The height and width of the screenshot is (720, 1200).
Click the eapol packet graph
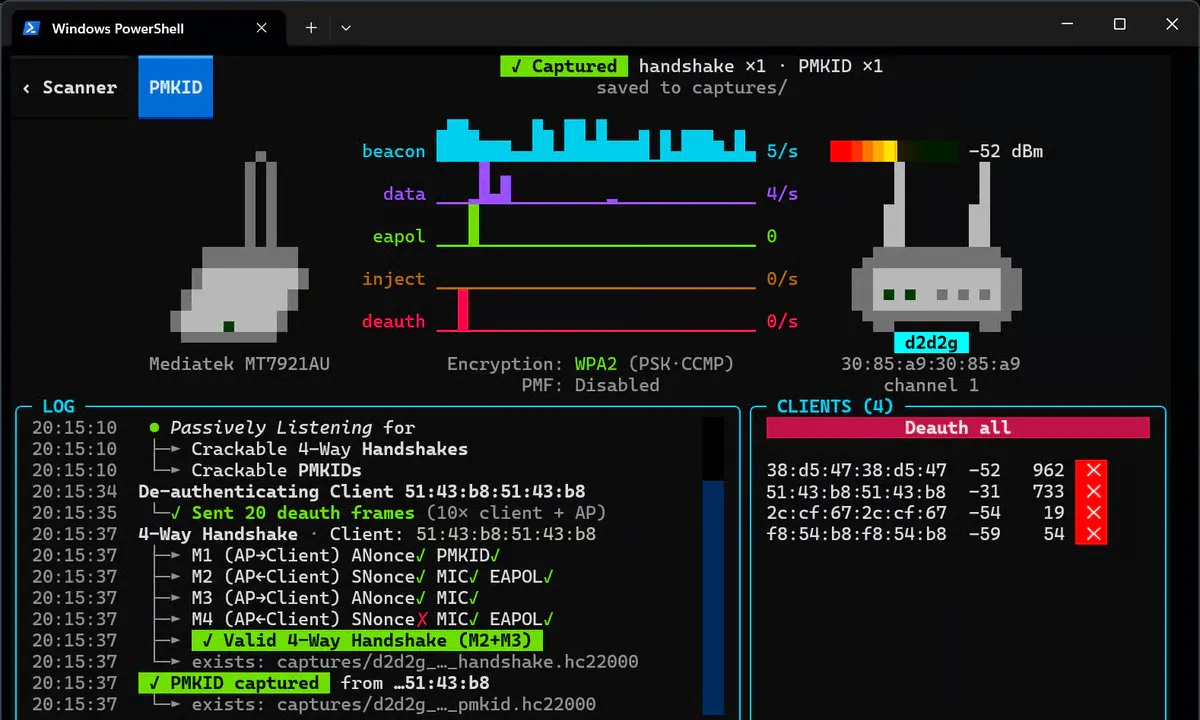coord(596,226)
